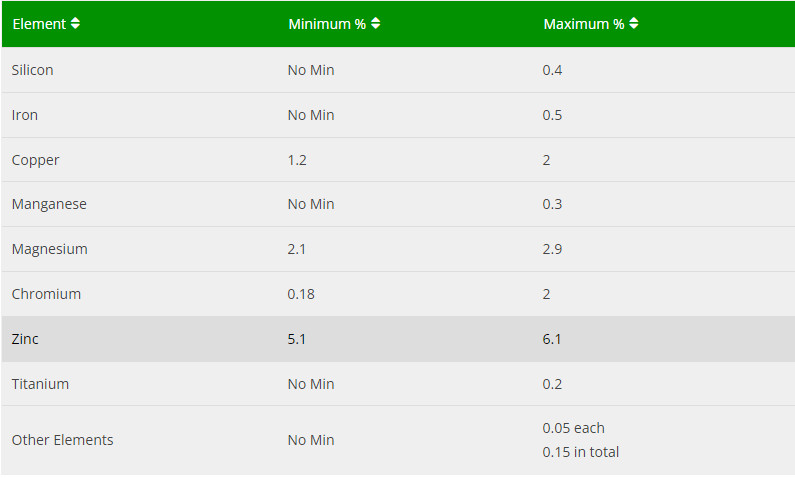Click the sort arrows beside Minimum % header

[375, 24]
